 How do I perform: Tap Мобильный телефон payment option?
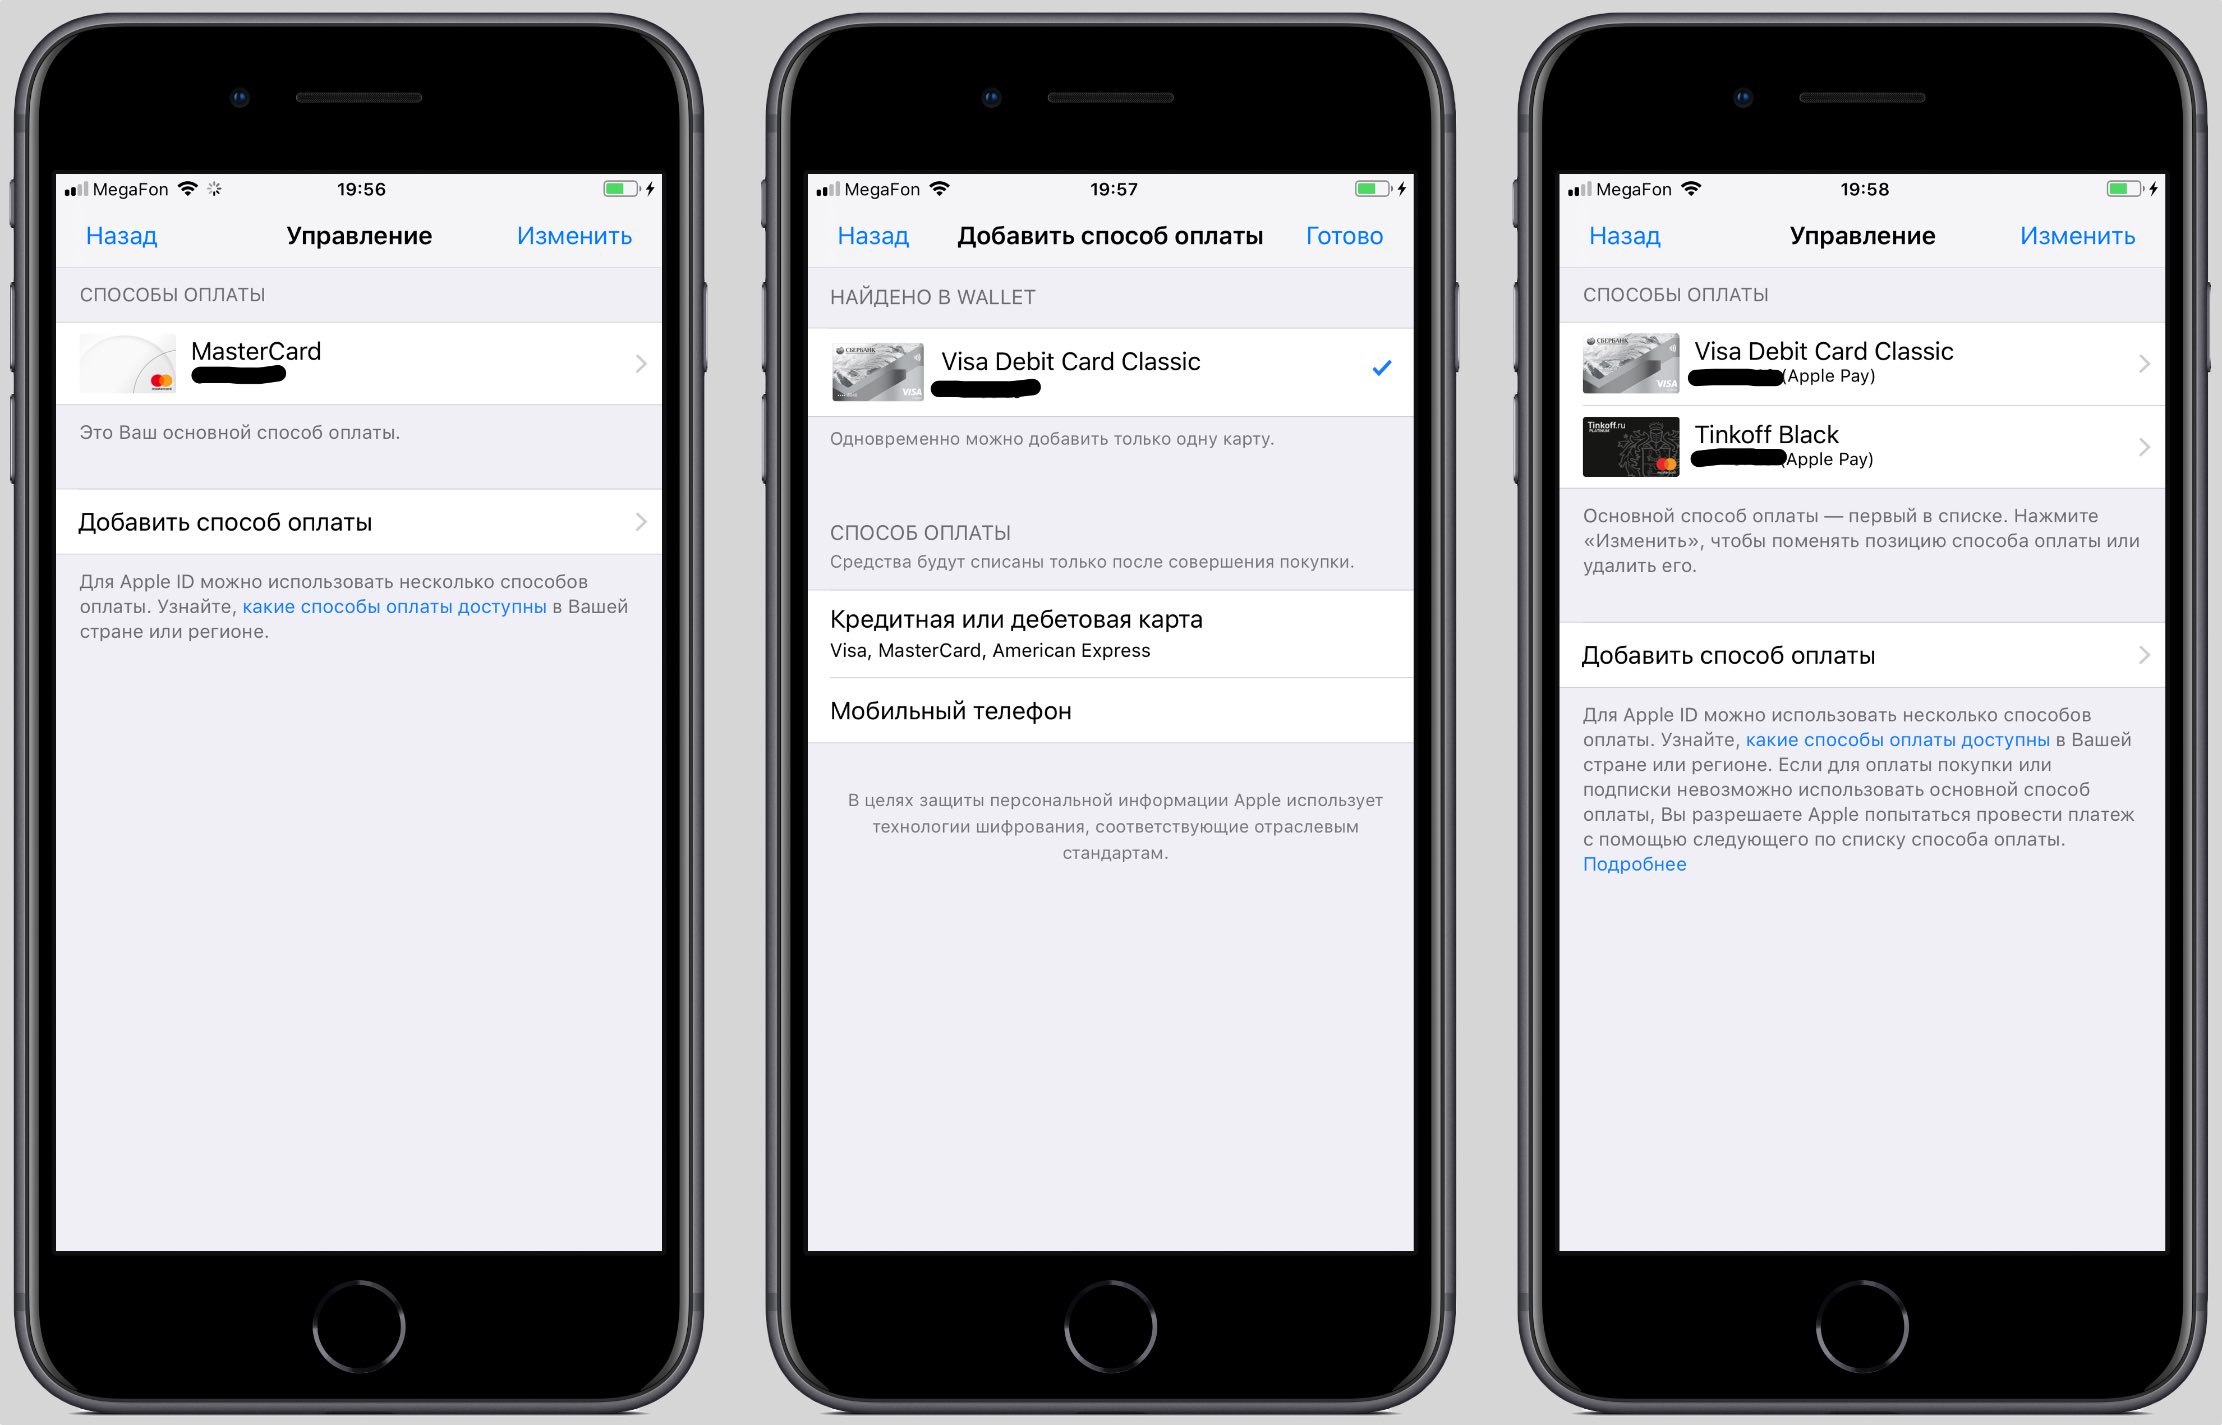point(1111,711)
